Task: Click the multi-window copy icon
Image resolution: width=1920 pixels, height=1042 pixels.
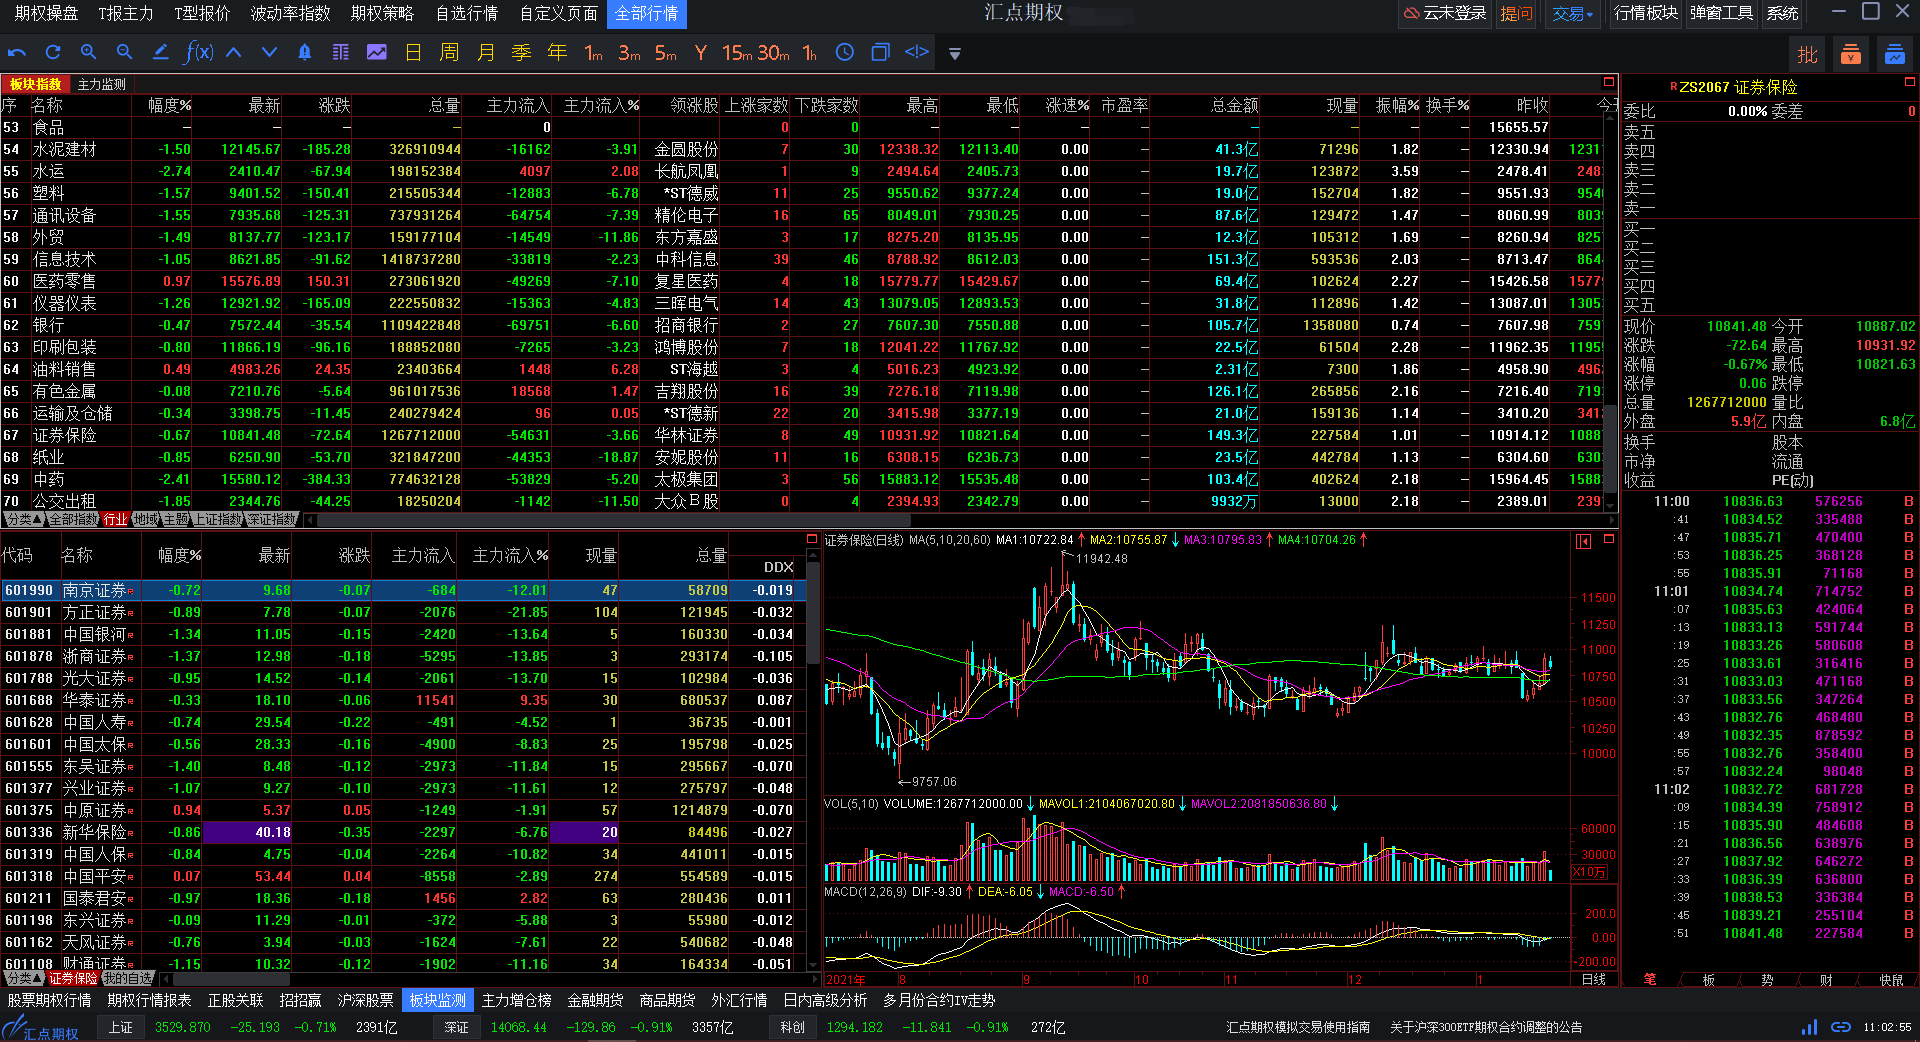Action: [881, 52]
